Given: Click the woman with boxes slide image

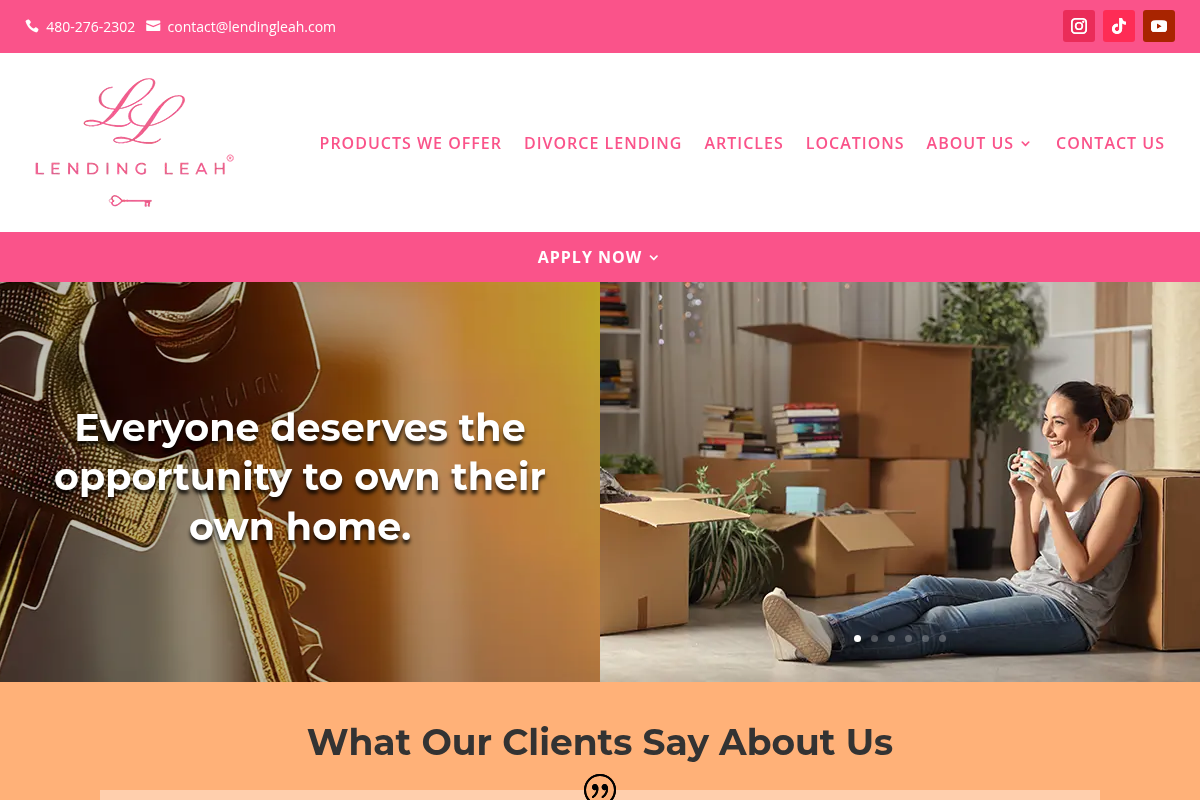Looking at the screenshot, I should click(900, 482).
